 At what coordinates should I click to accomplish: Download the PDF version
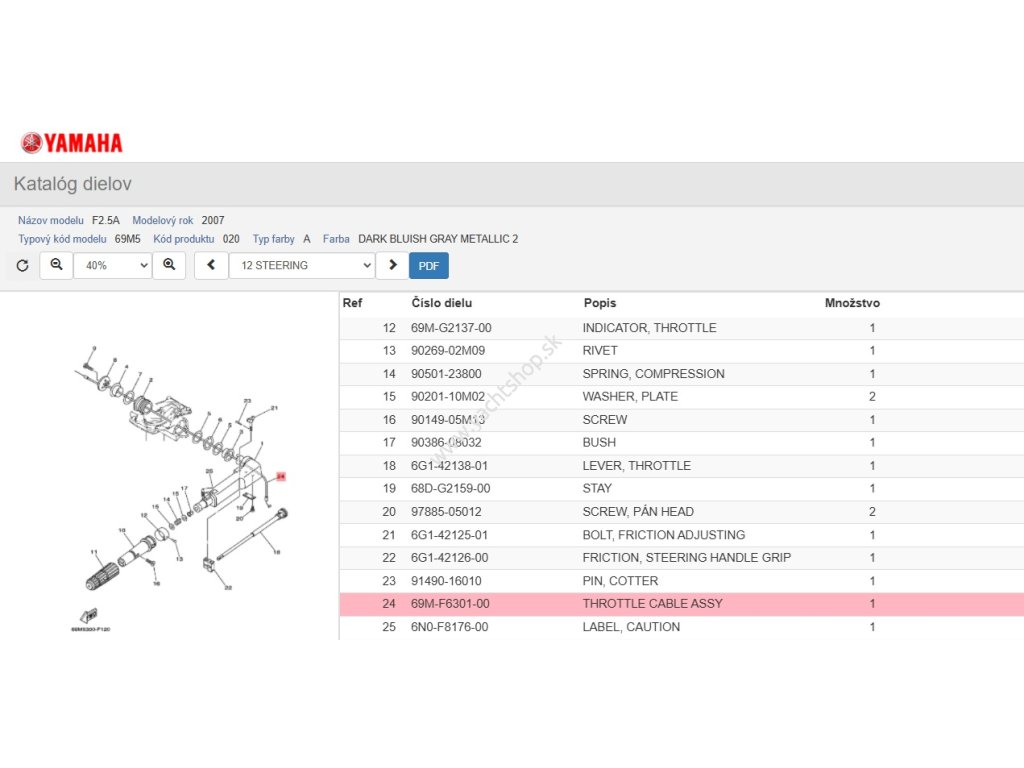(428, 265)
